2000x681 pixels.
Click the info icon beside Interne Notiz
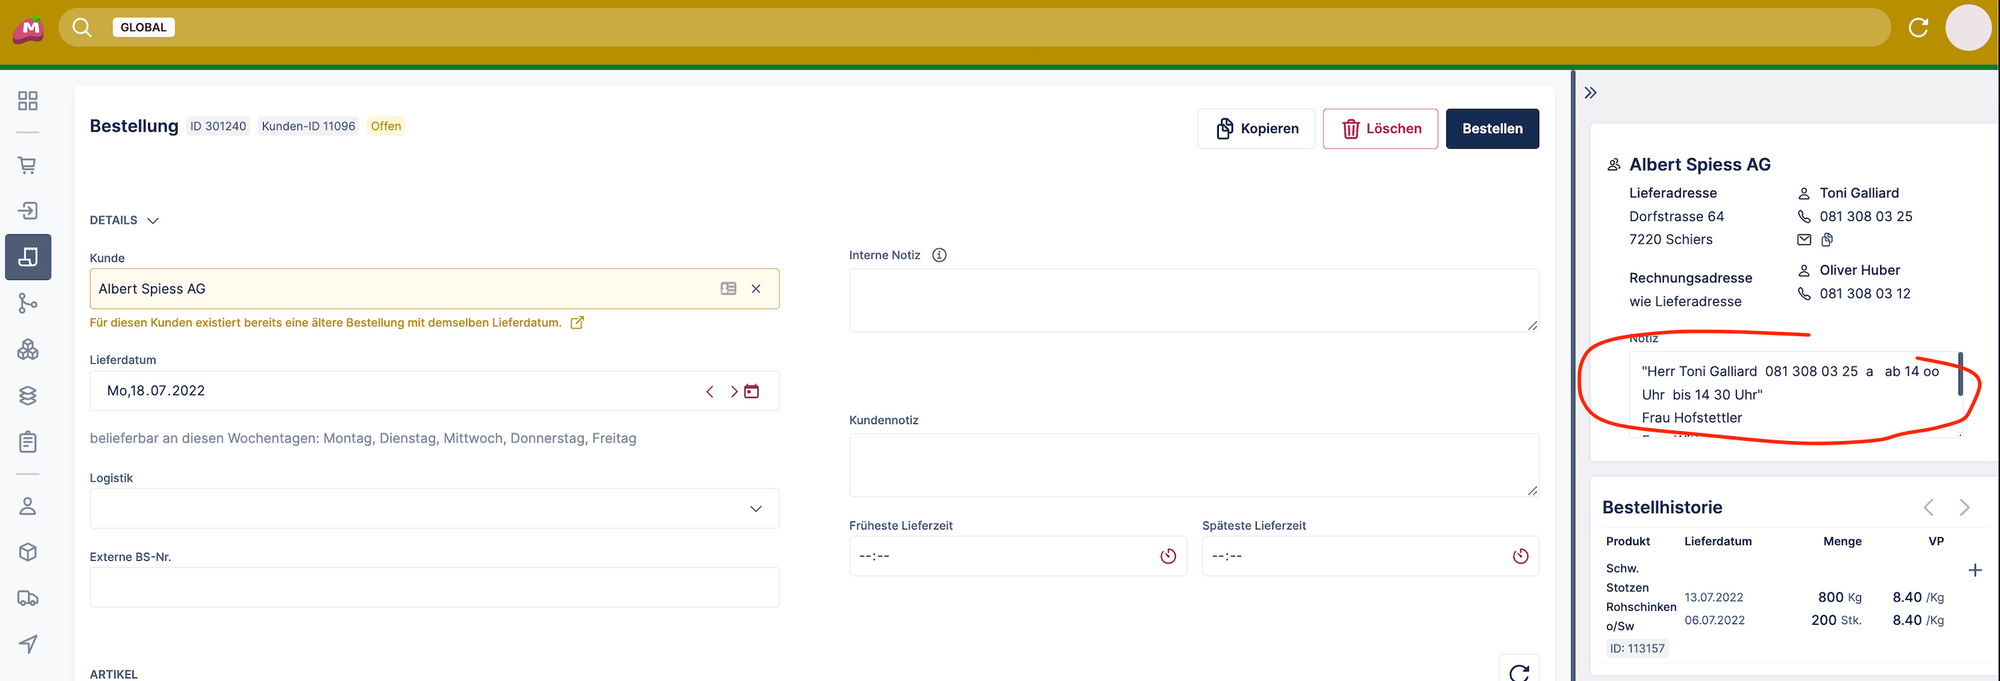point(939,255)
